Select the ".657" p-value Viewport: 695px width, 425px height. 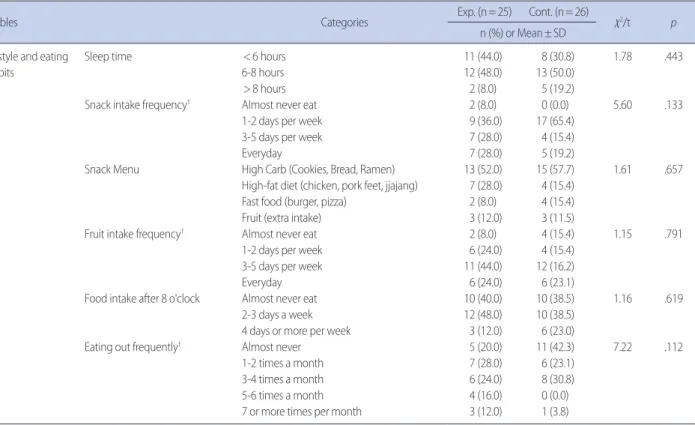coord(673,170)
